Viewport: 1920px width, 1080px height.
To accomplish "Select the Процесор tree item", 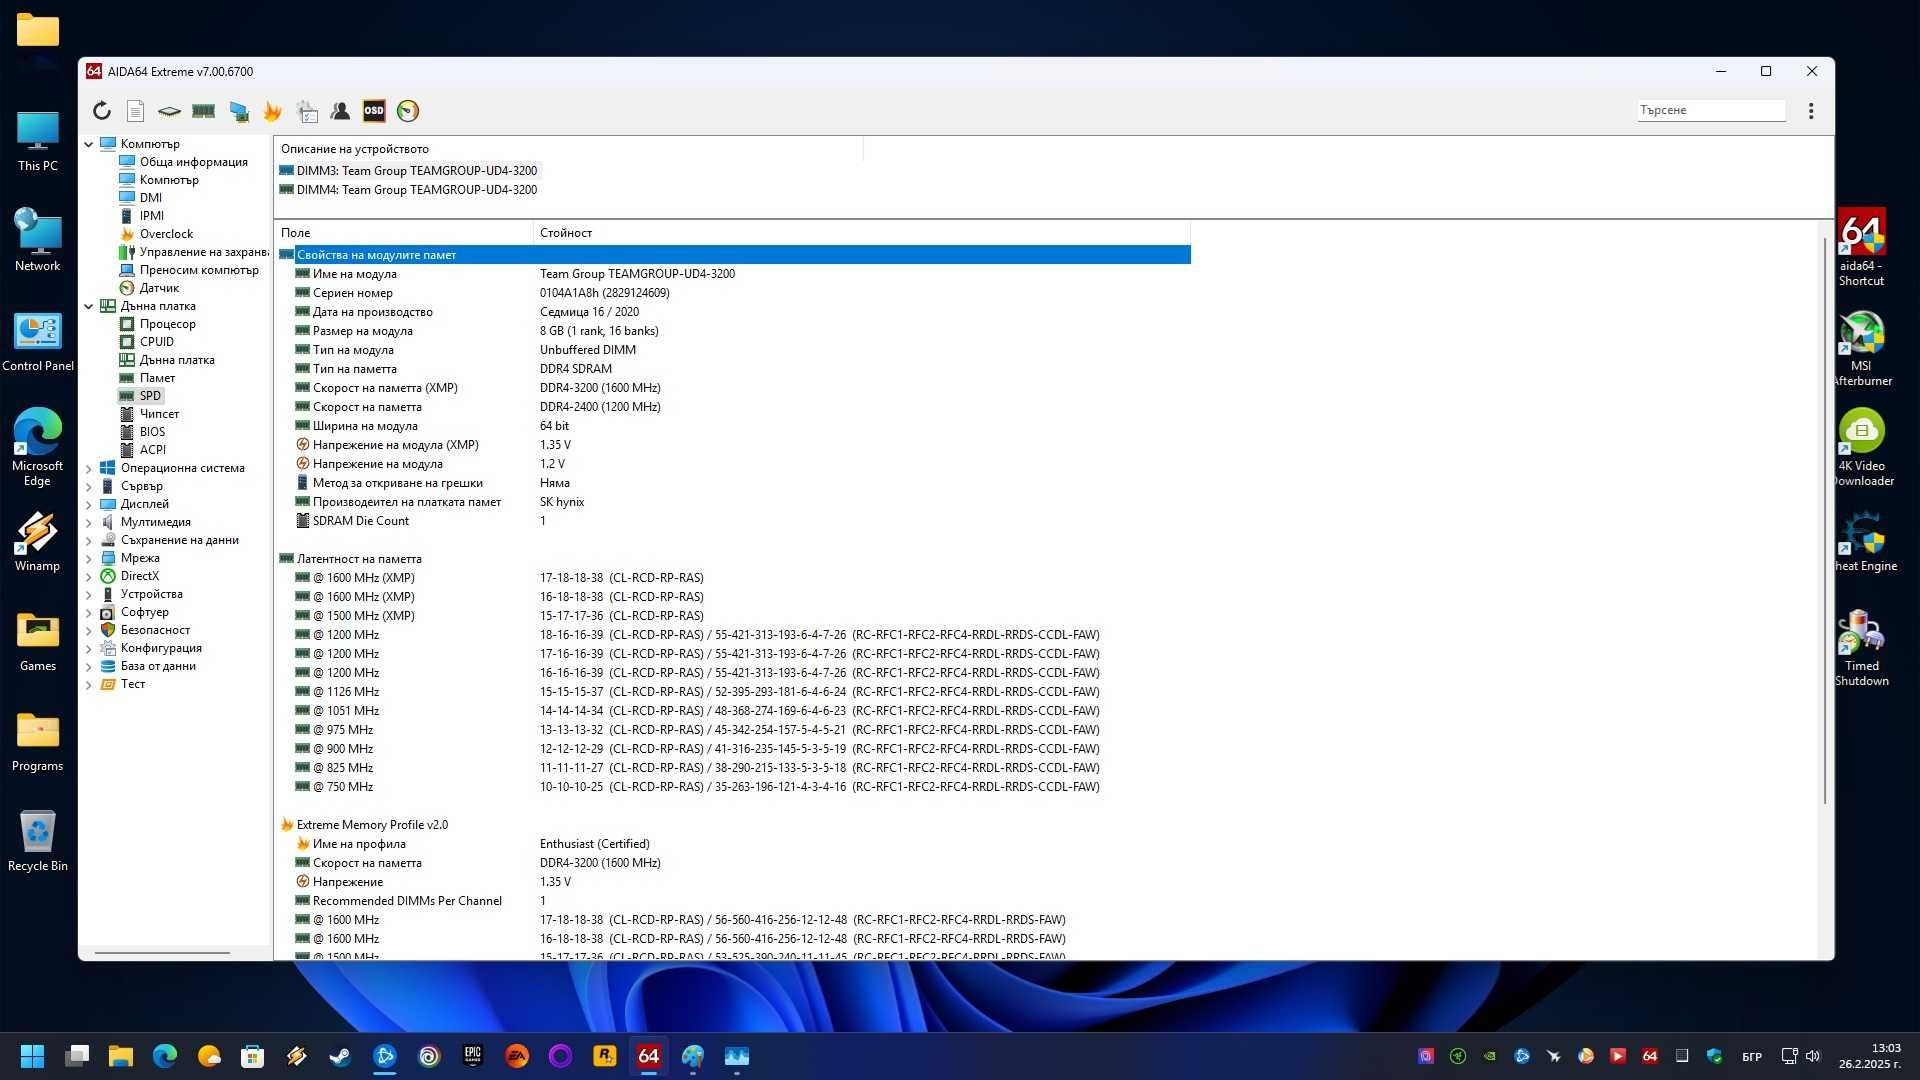I will pos(167,324).
